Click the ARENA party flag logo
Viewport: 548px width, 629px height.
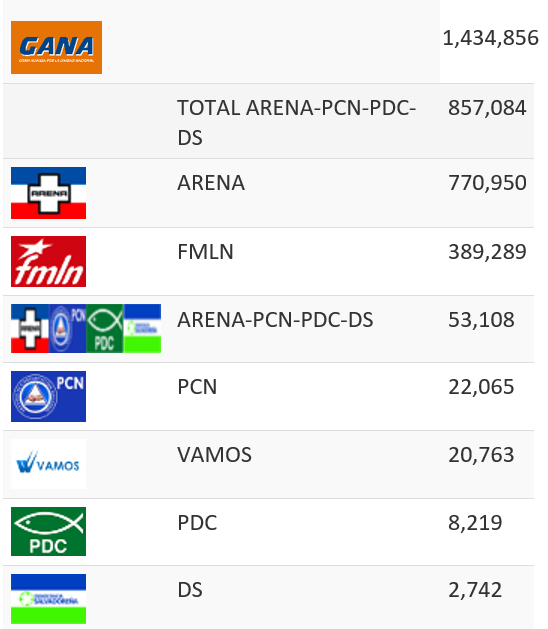coord(48,193)
